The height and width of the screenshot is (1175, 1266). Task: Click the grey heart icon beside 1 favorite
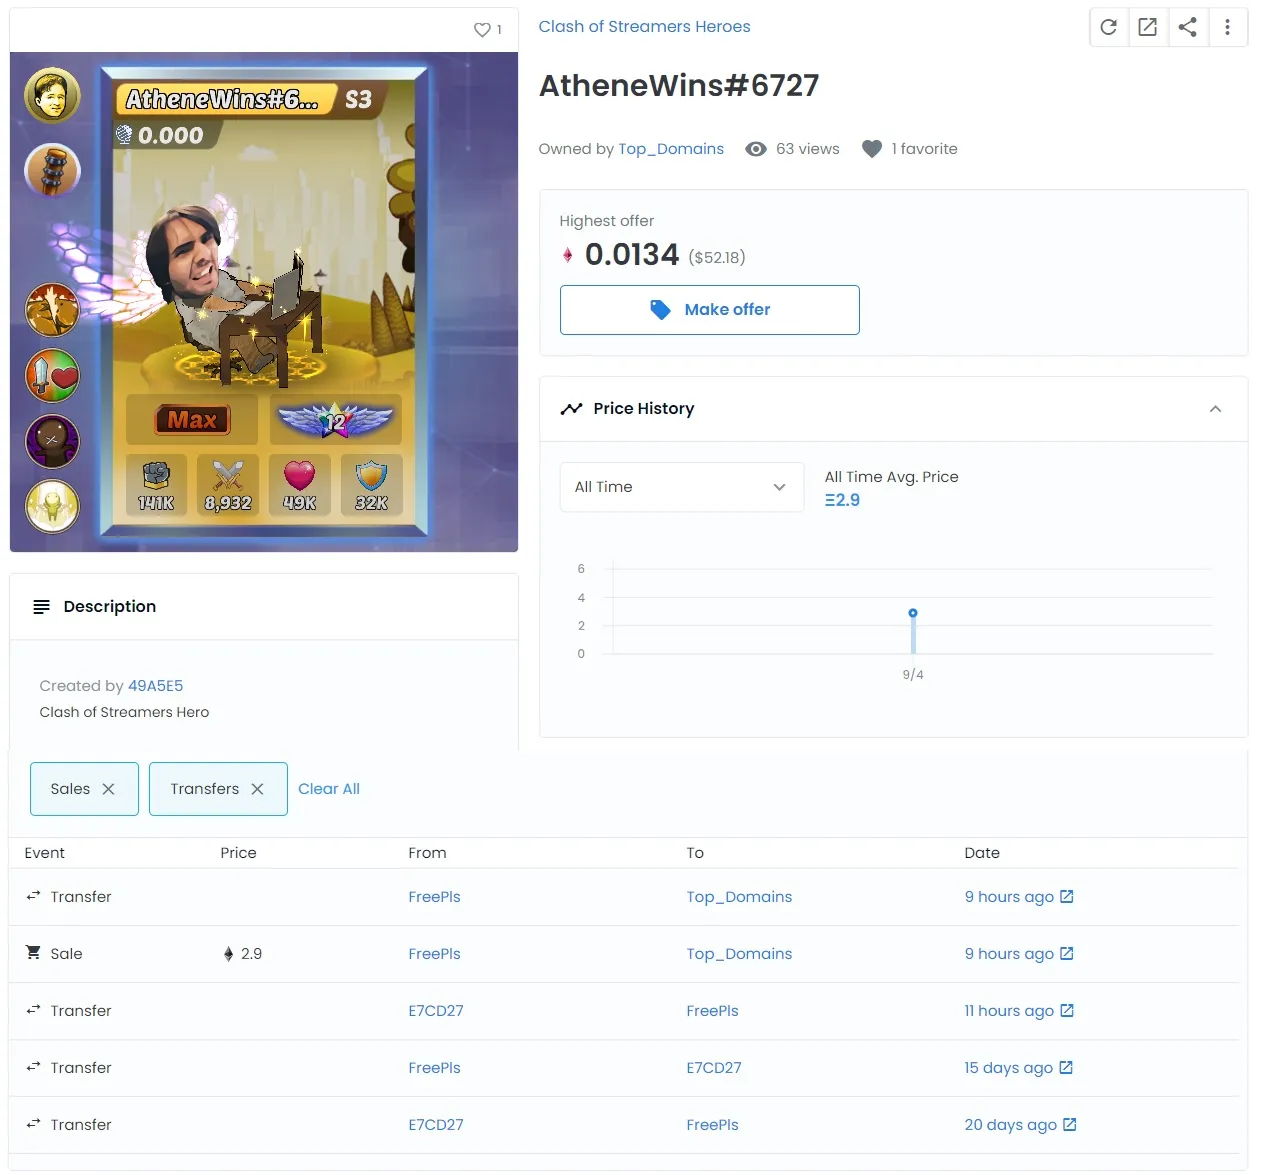tap(872, 149)
